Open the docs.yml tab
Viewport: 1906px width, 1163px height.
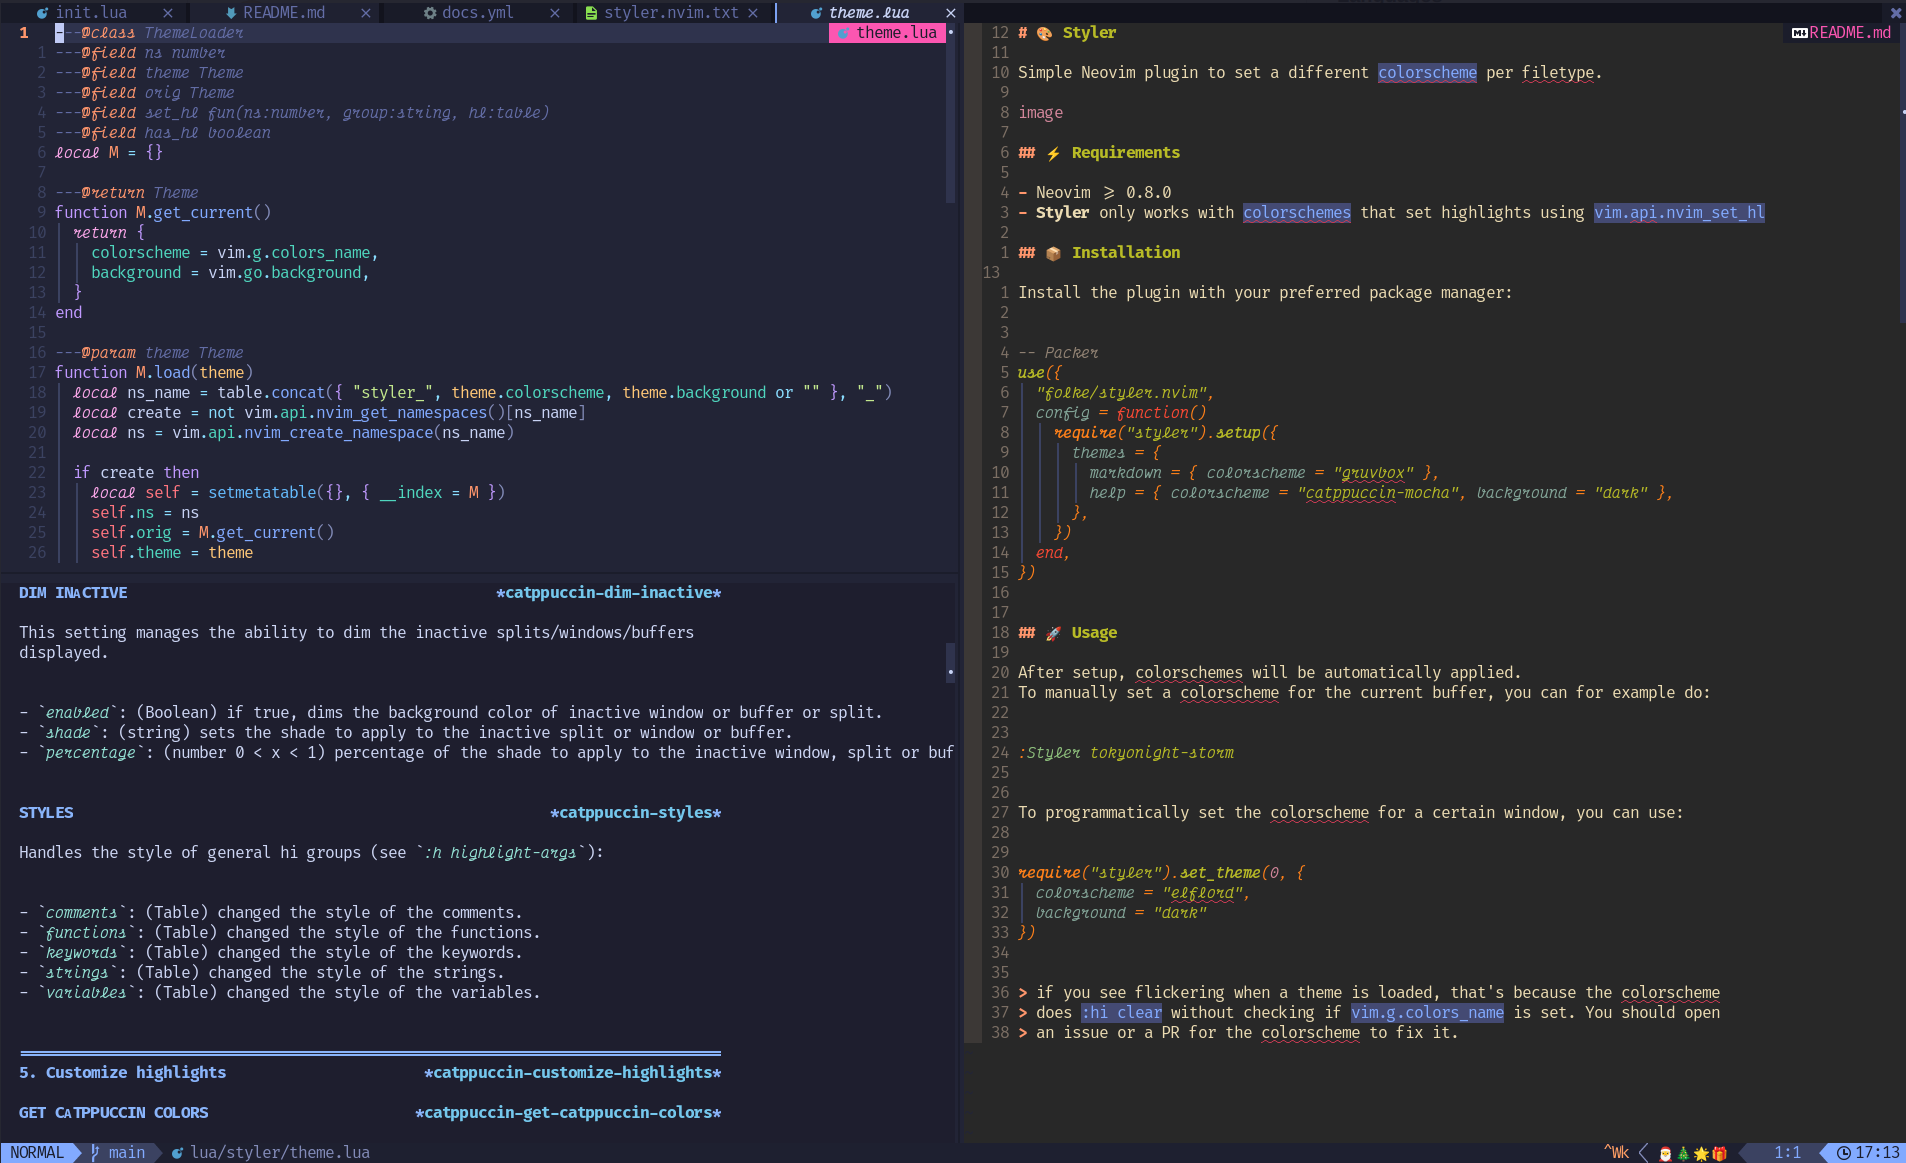pyautogui.click(x=477, y=12)
